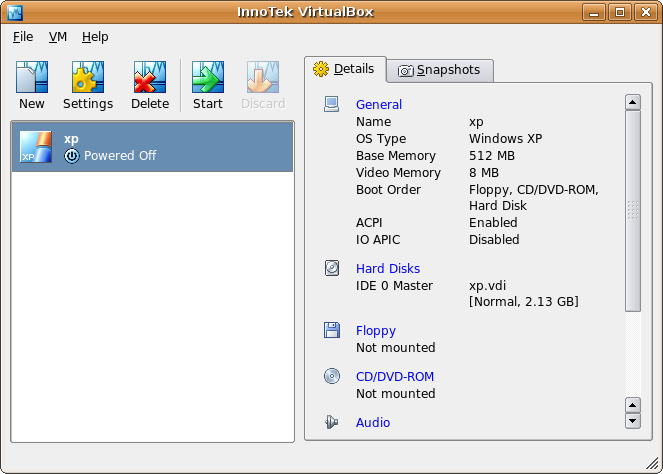
Task: Open the Settings toolbar icon
Action: (x=88, y=77)
